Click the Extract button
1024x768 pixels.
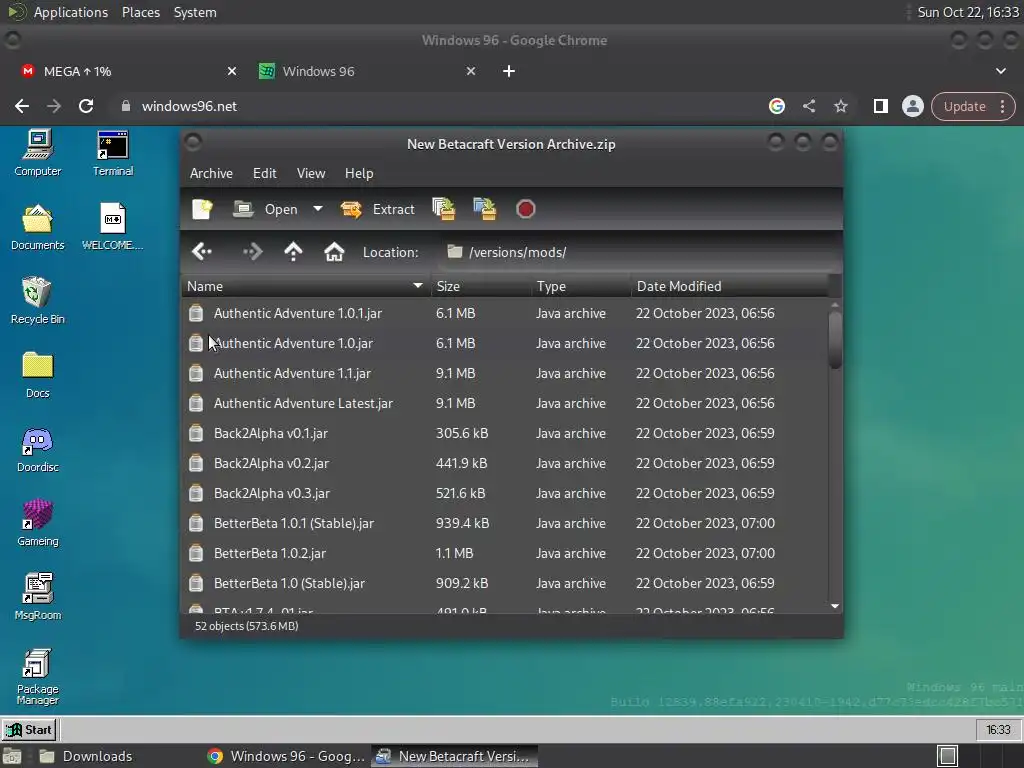(377, 209)
